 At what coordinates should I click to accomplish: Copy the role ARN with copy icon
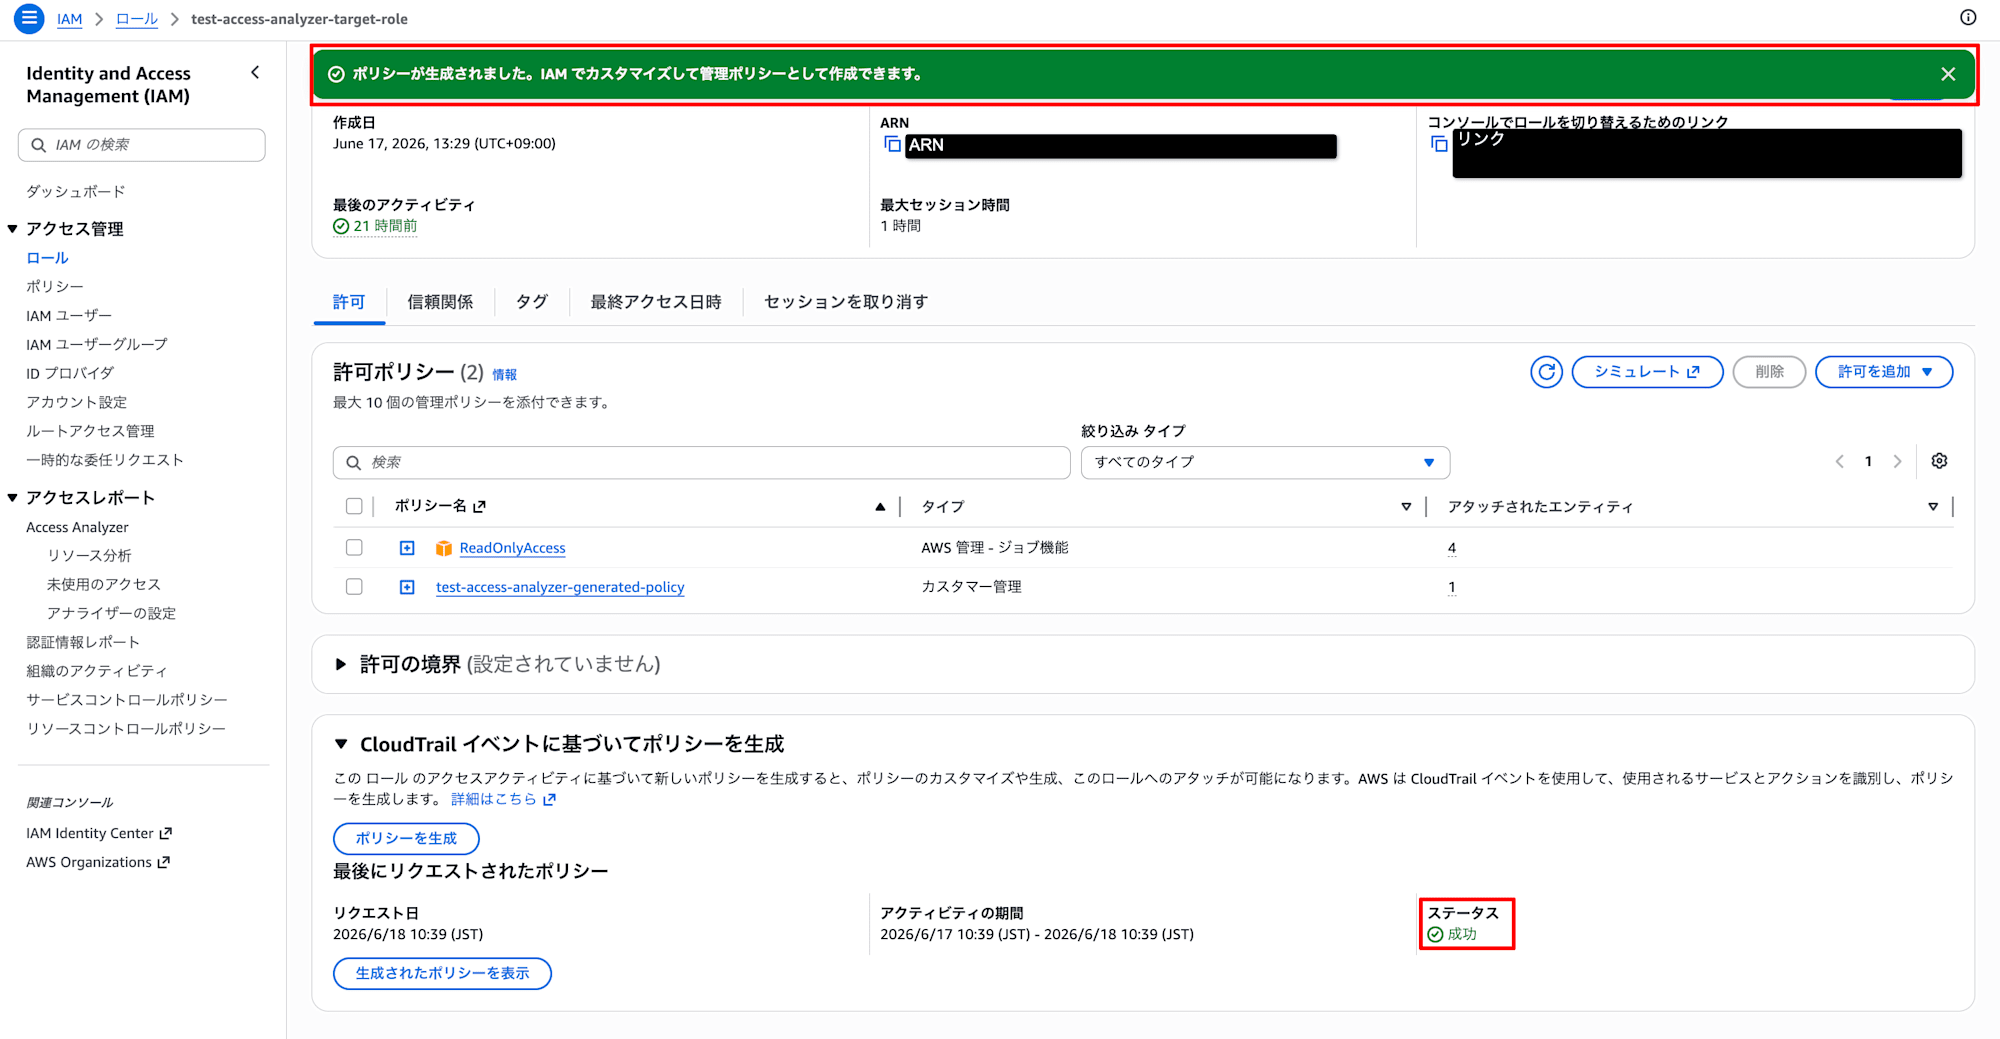(892, 145)
